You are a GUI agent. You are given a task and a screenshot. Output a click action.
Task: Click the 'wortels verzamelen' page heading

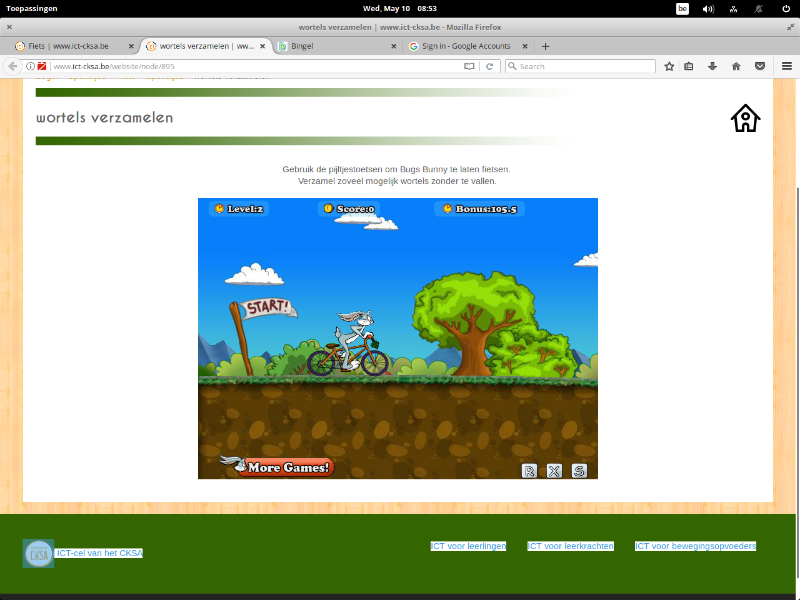coord(105,117)
